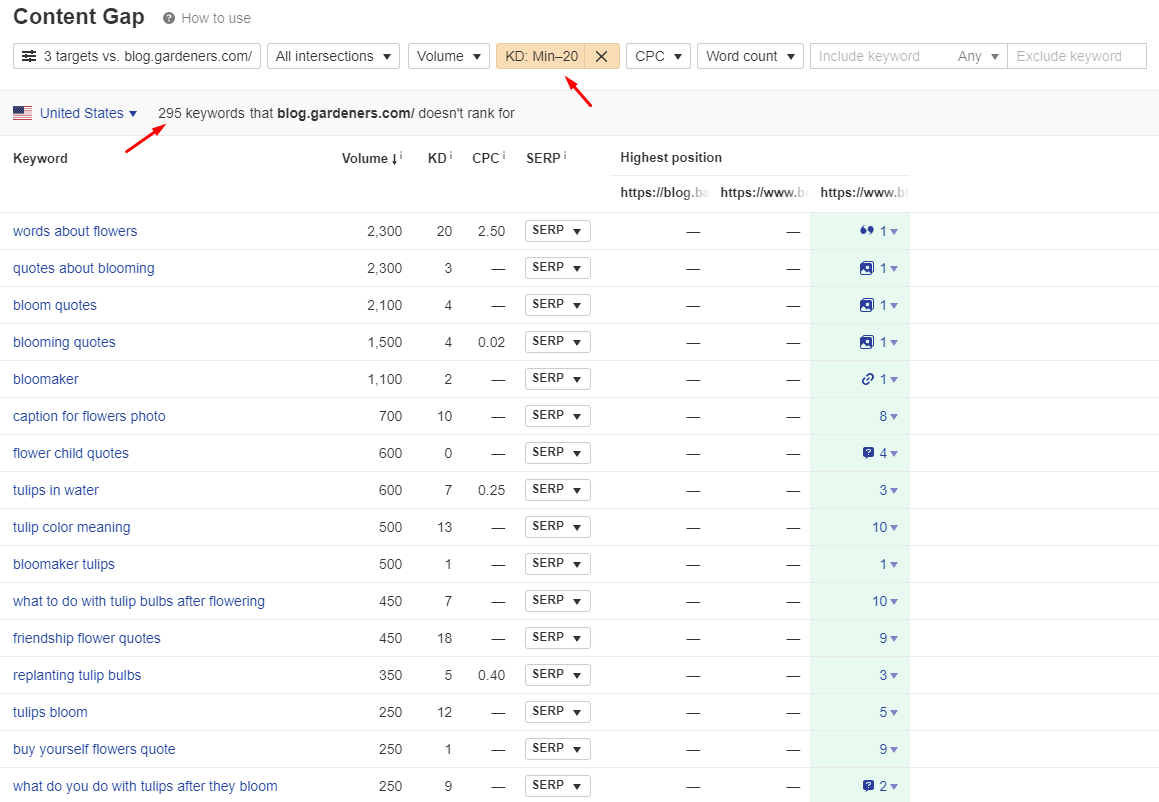Expand position 10 for tulip color meaning
Viewport: 1159px width, 802px height.
click(885, 527)
